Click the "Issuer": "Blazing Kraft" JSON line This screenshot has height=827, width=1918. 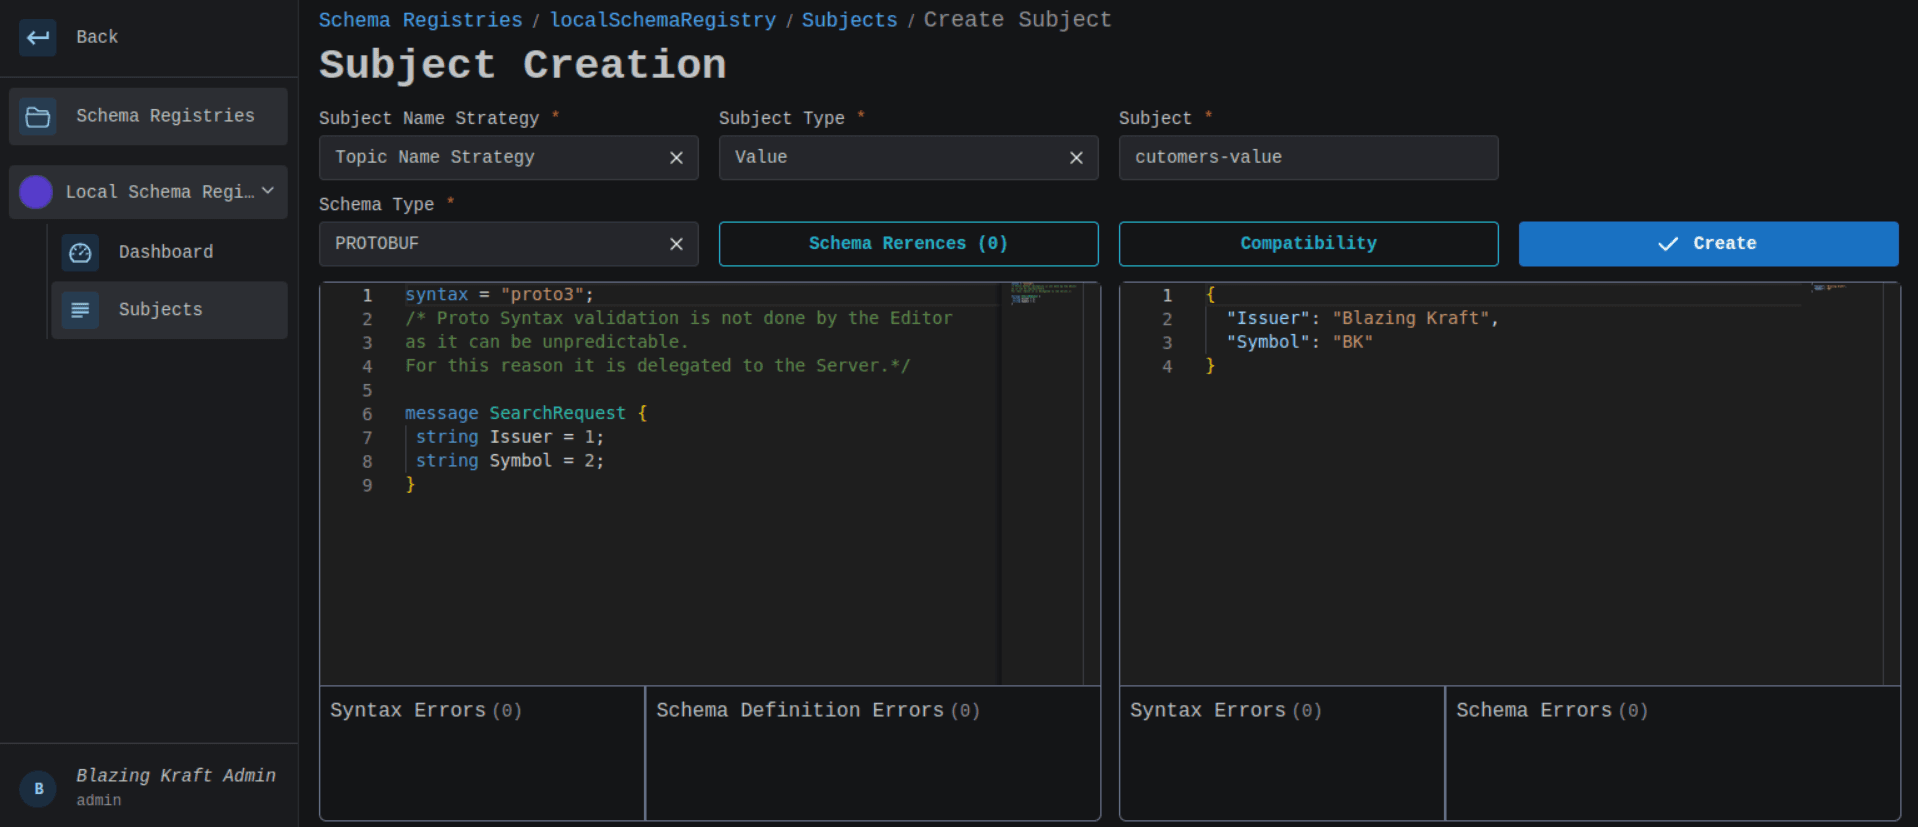click(x=1362, y=318)
